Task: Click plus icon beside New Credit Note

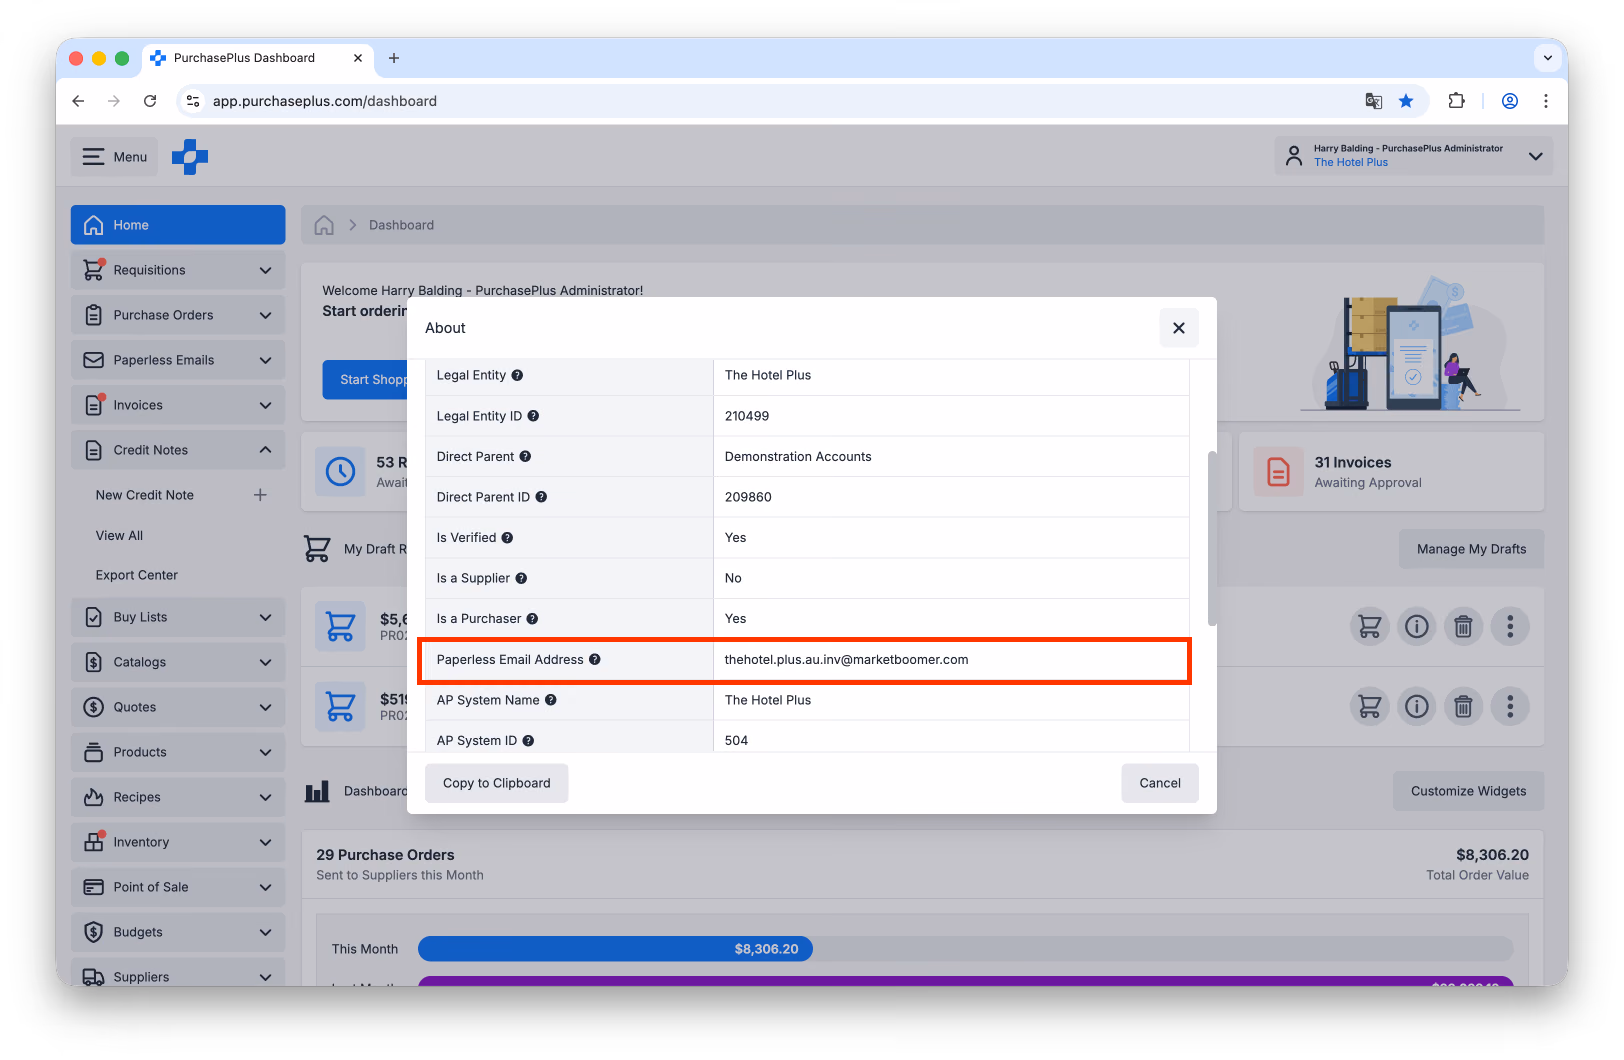Action: tap(260, 495)
